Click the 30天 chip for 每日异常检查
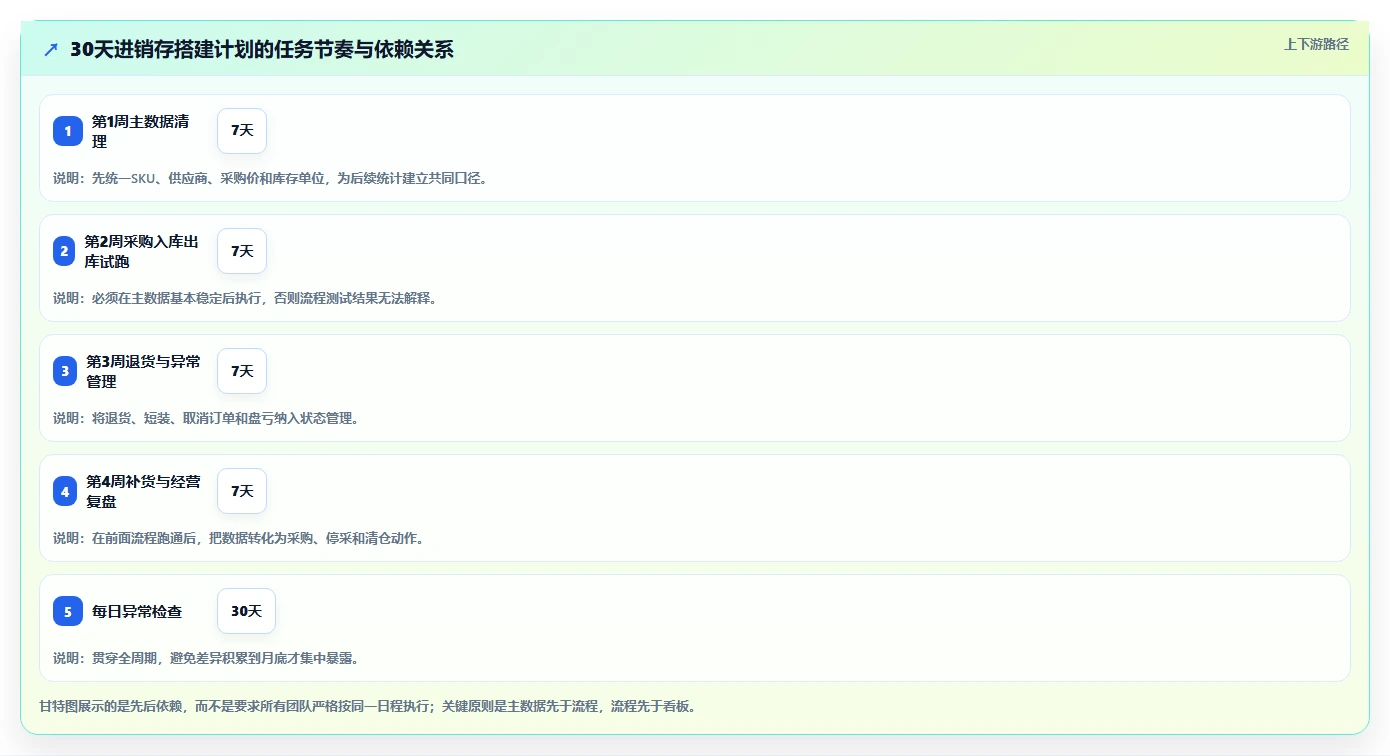 click(x=246, y=611)
